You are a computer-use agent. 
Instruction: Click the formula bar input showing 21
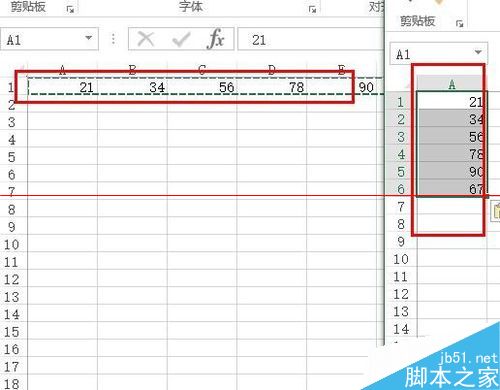click(x=311, y=40)
